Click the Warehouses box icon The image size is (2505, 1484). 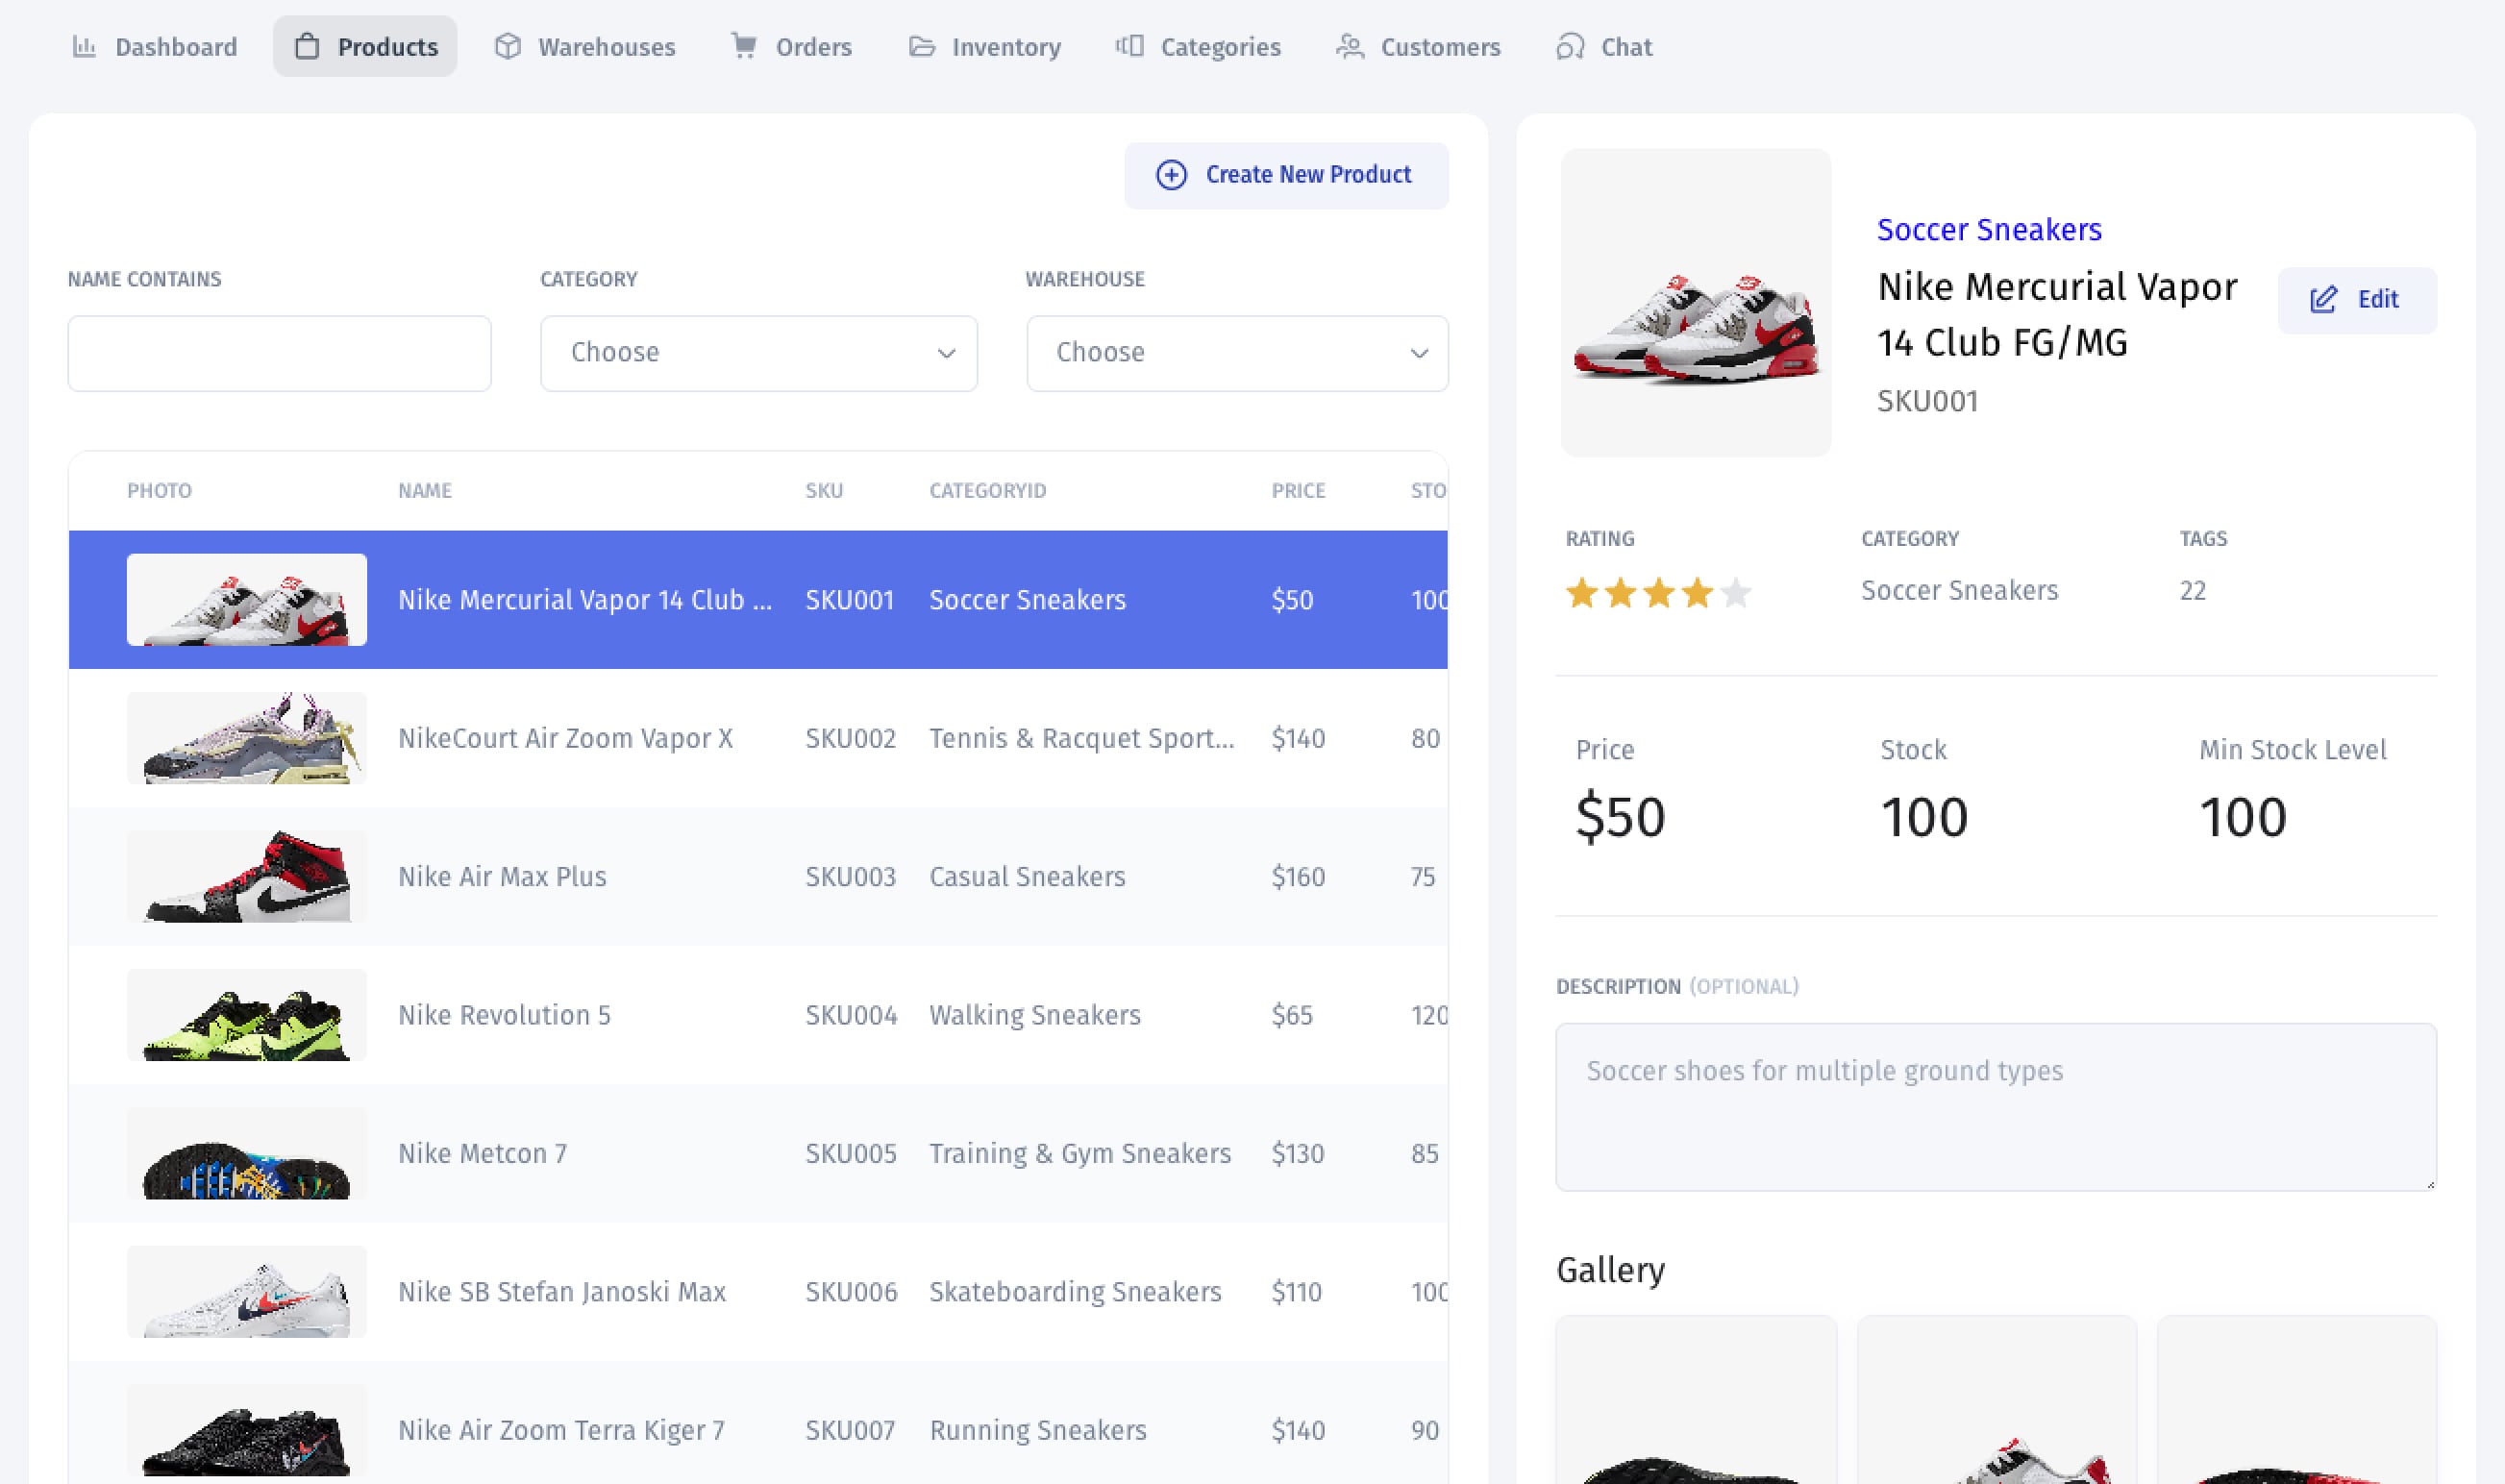(x=508, y=47)
